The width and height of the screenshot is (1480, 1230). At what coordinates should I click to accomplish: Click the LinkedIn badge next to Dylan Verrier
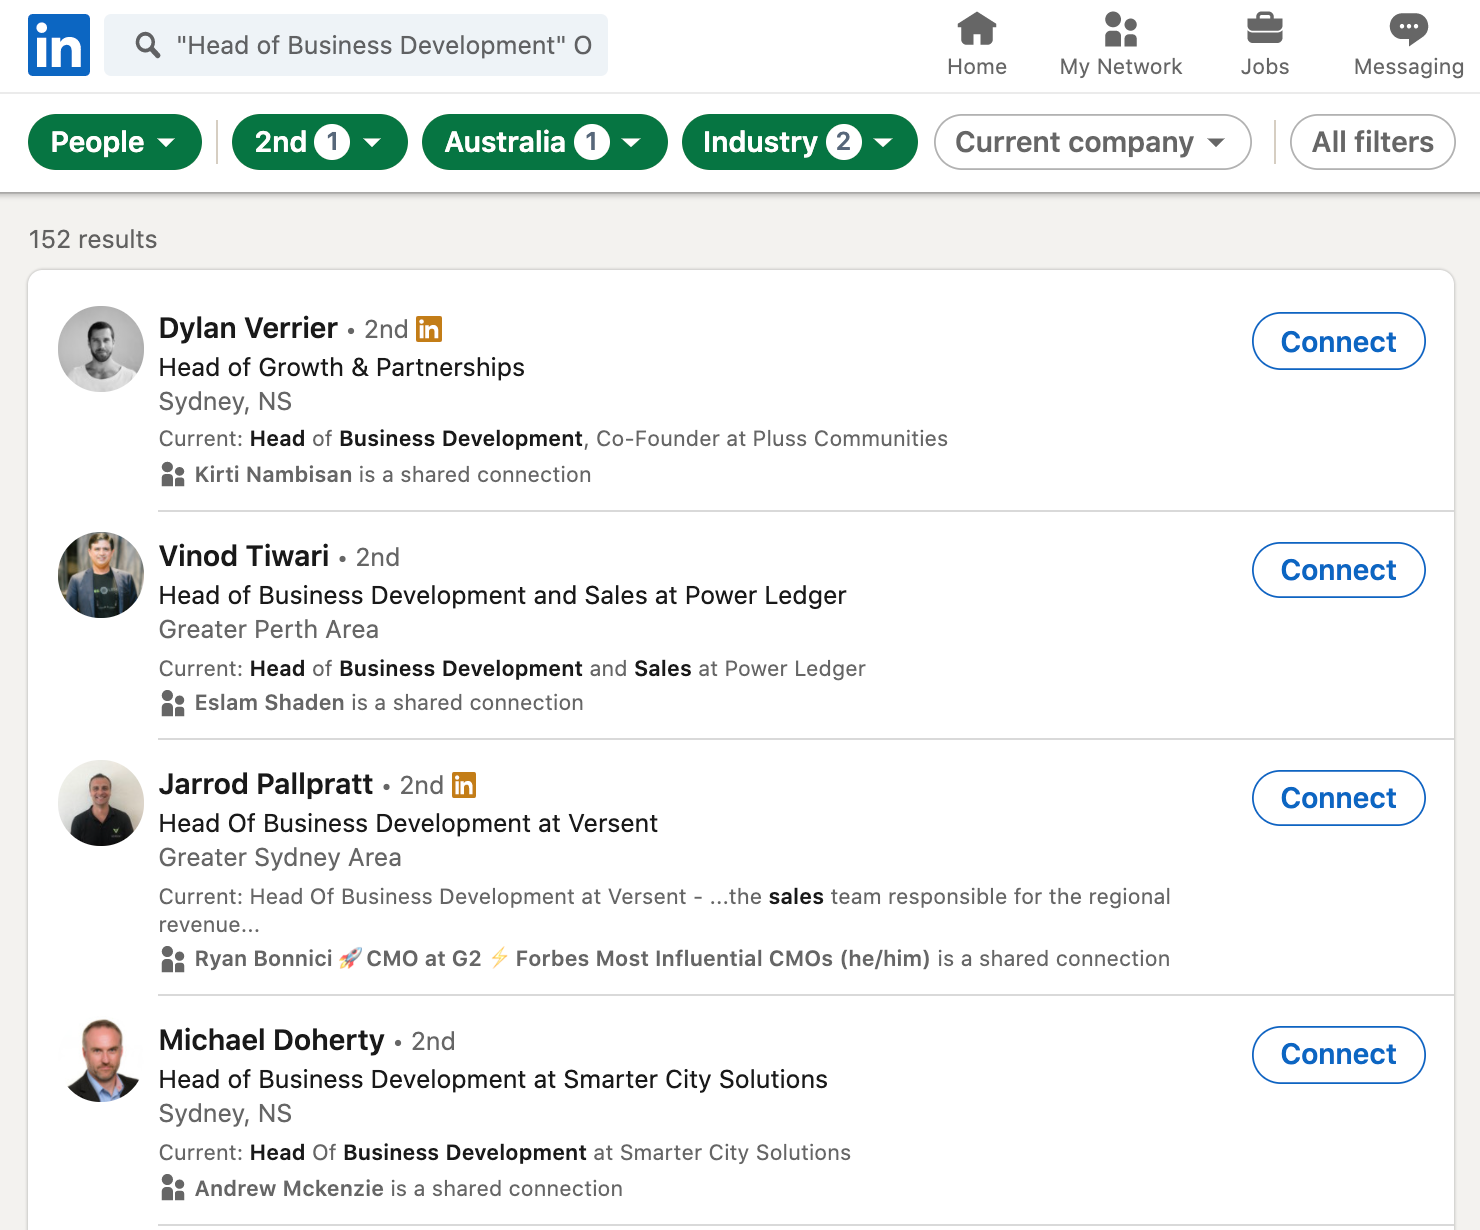tap(429, 329)
